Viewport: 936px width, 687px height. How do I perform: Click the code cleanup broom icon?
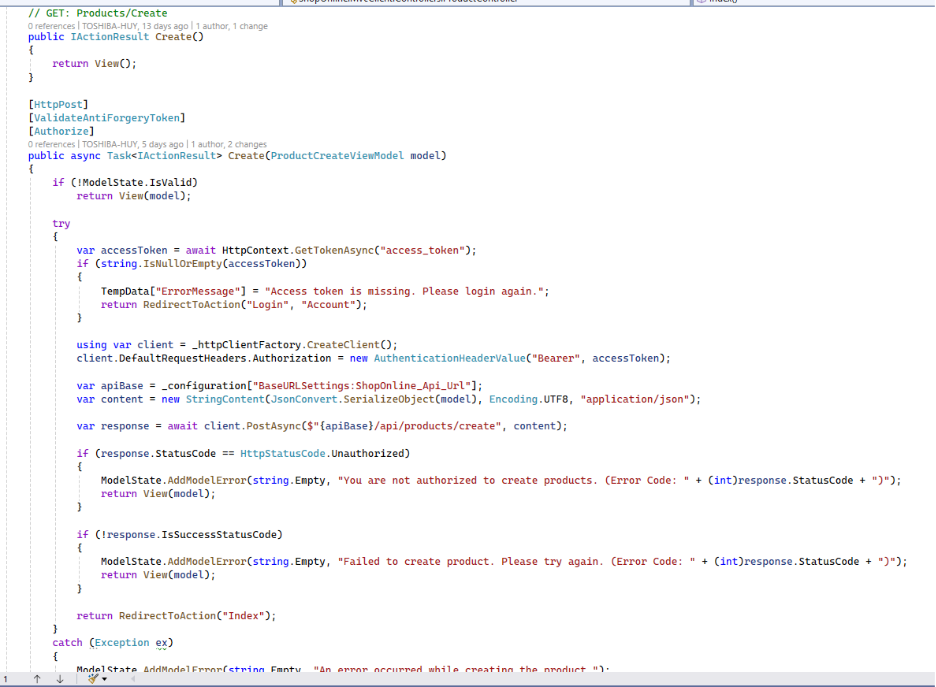point(93,678)
